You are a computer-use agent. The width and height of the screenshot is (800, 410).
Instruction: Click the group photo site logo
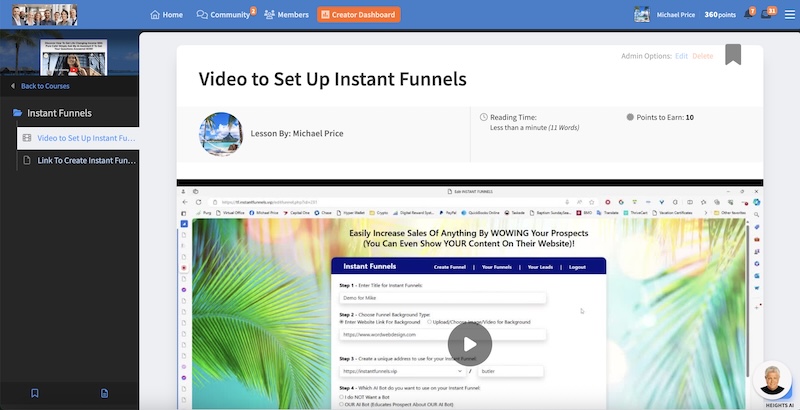[44, 15]
